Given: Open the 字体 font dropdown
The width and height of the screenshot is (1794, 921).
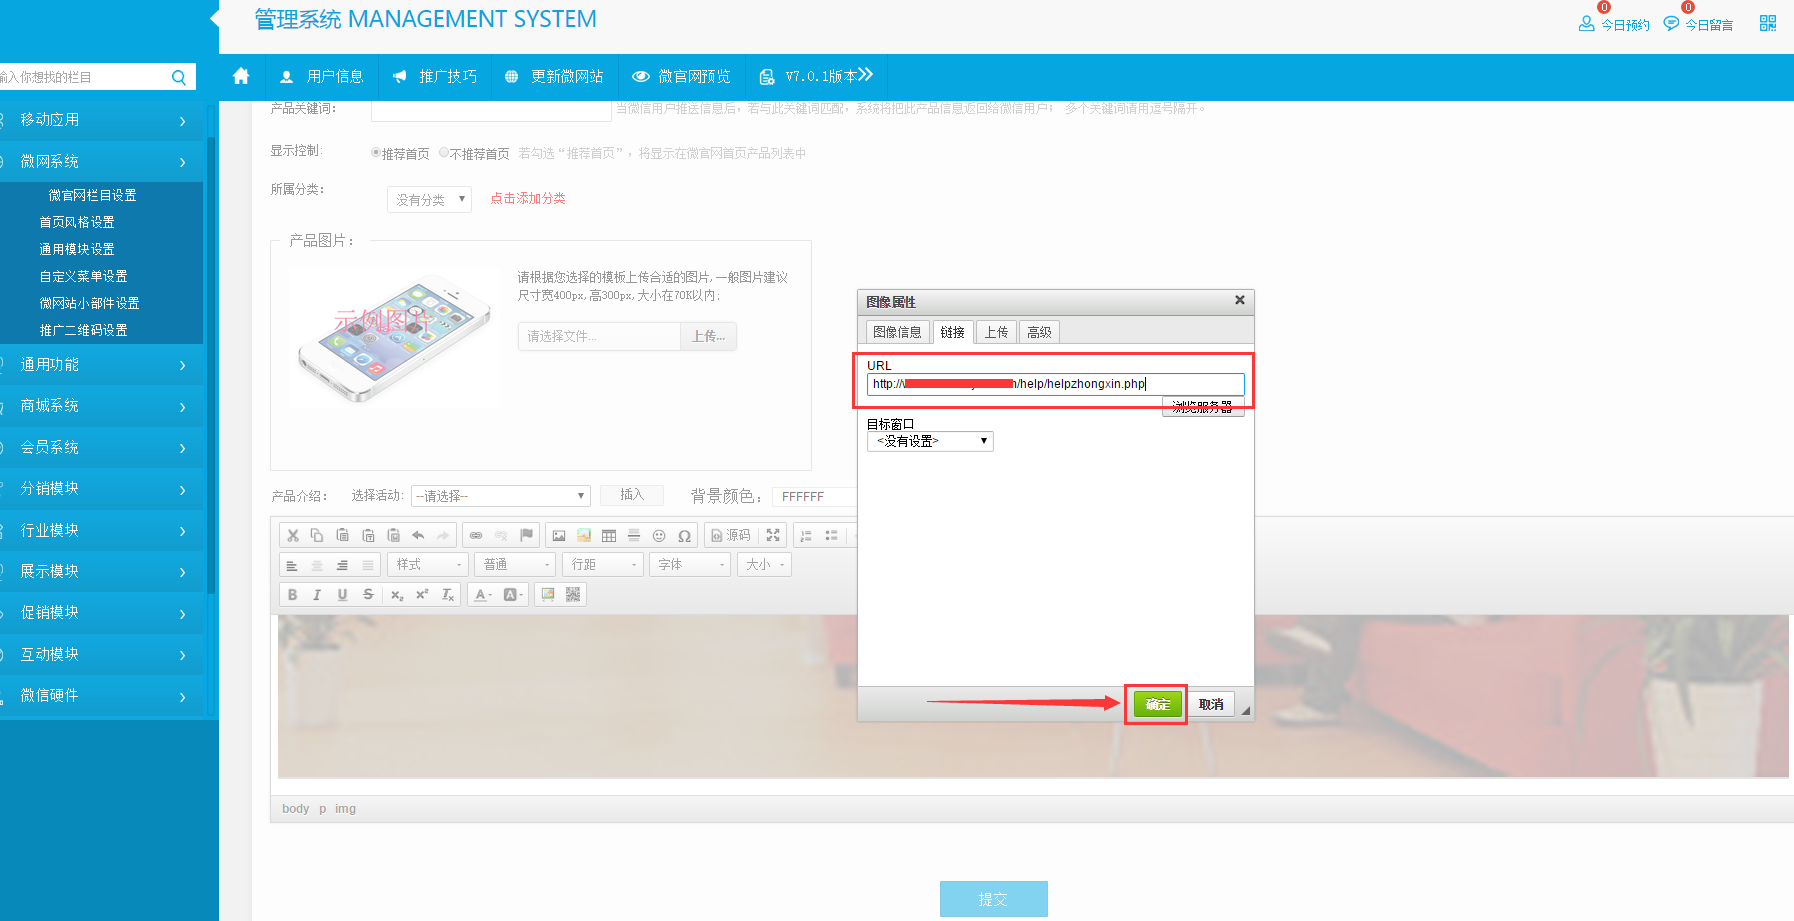Looking at the screenshot, I should pos(691,565).
